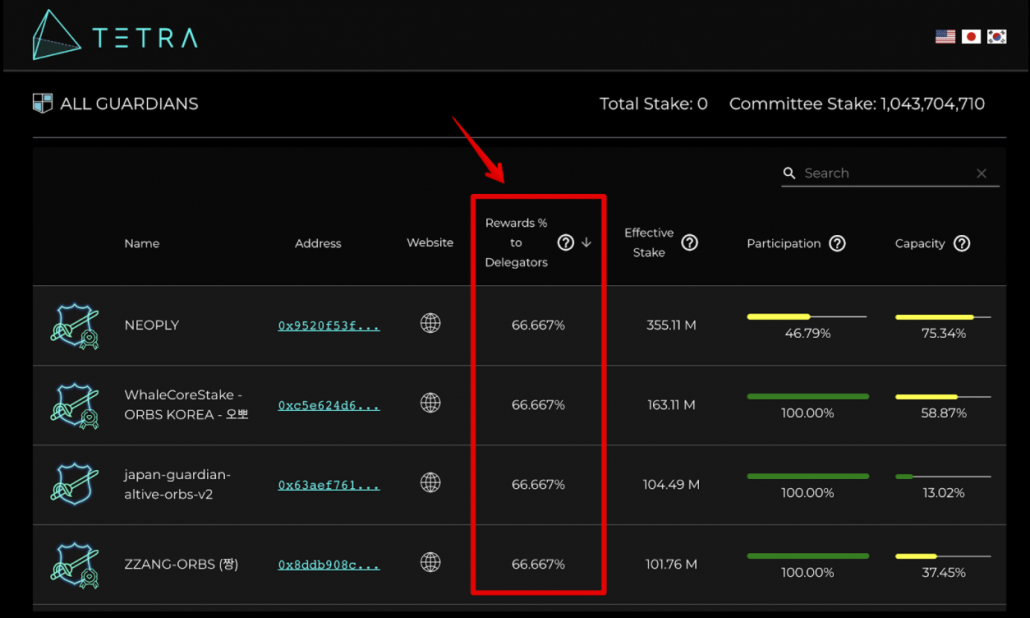This screenshot has height=618, width=1030.
Task: Click the Participation header text
Action: click(784, 244)
